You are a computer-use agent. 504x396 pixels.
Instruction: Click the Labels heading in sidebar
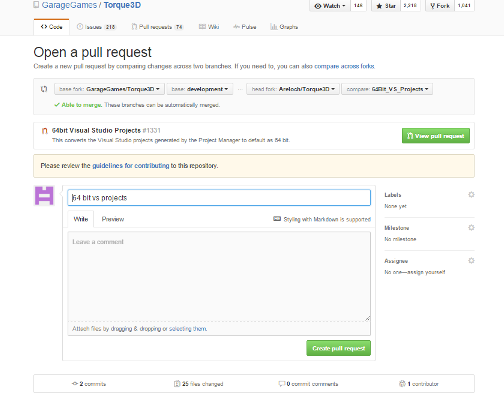pyautogui.click(x=393, y=195)
